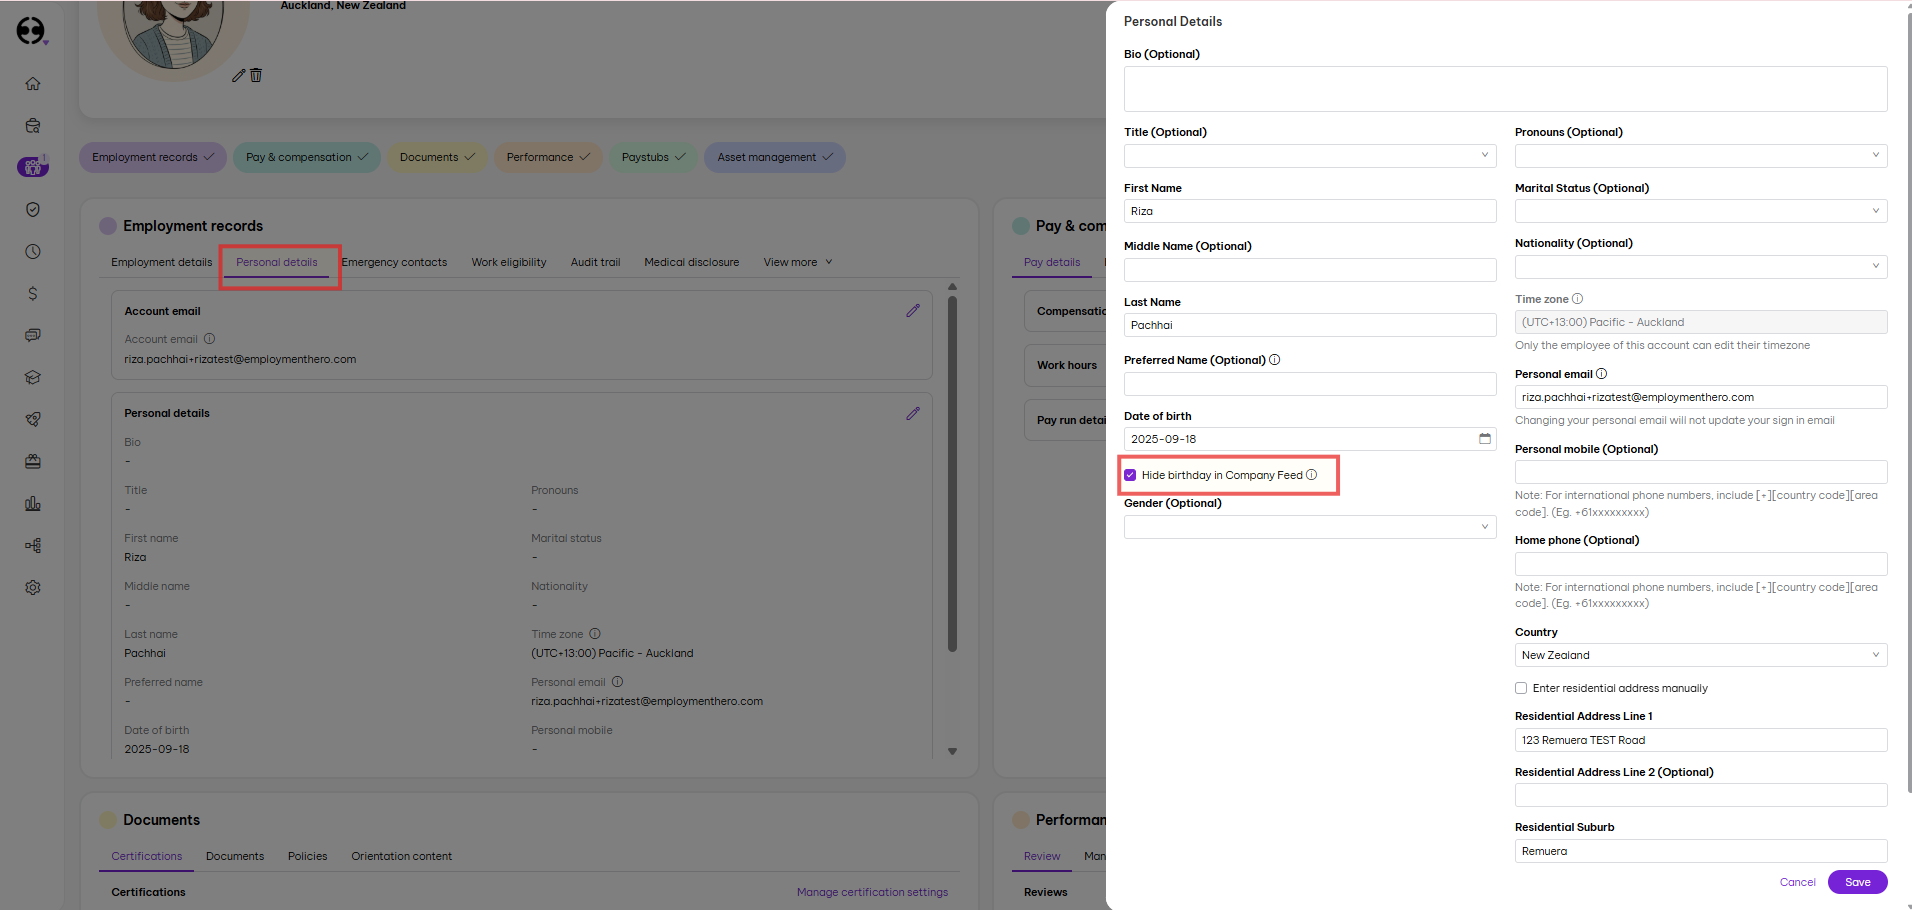Delete profile photo using trash icon

point(256,75)
